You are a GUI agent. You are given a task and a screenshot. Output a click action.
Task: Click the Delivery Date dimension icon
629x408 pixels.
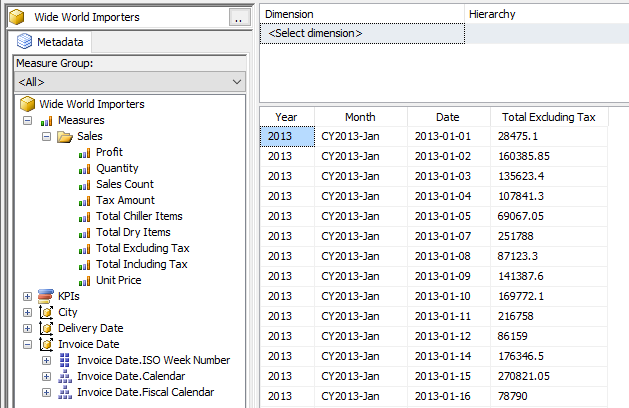(x=46, y=328)
